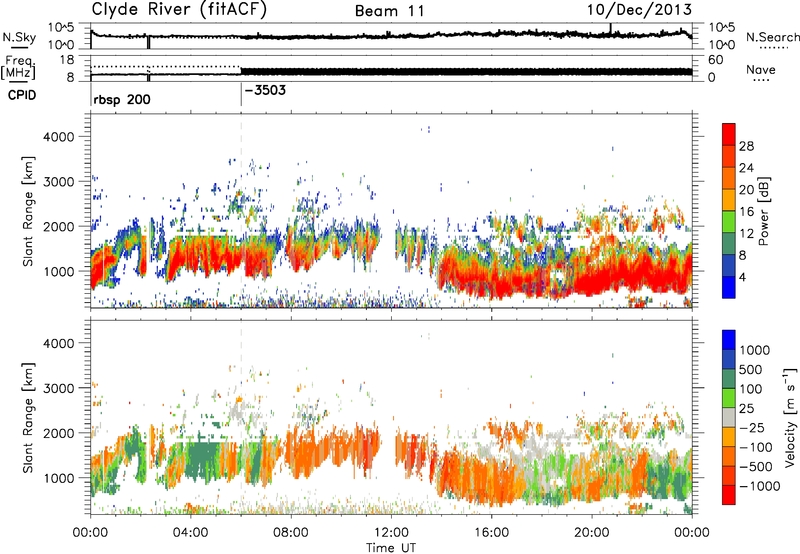Click the gray segment of the Velocity color bar
The image size is (800, 554).
[x=729, y=418]
